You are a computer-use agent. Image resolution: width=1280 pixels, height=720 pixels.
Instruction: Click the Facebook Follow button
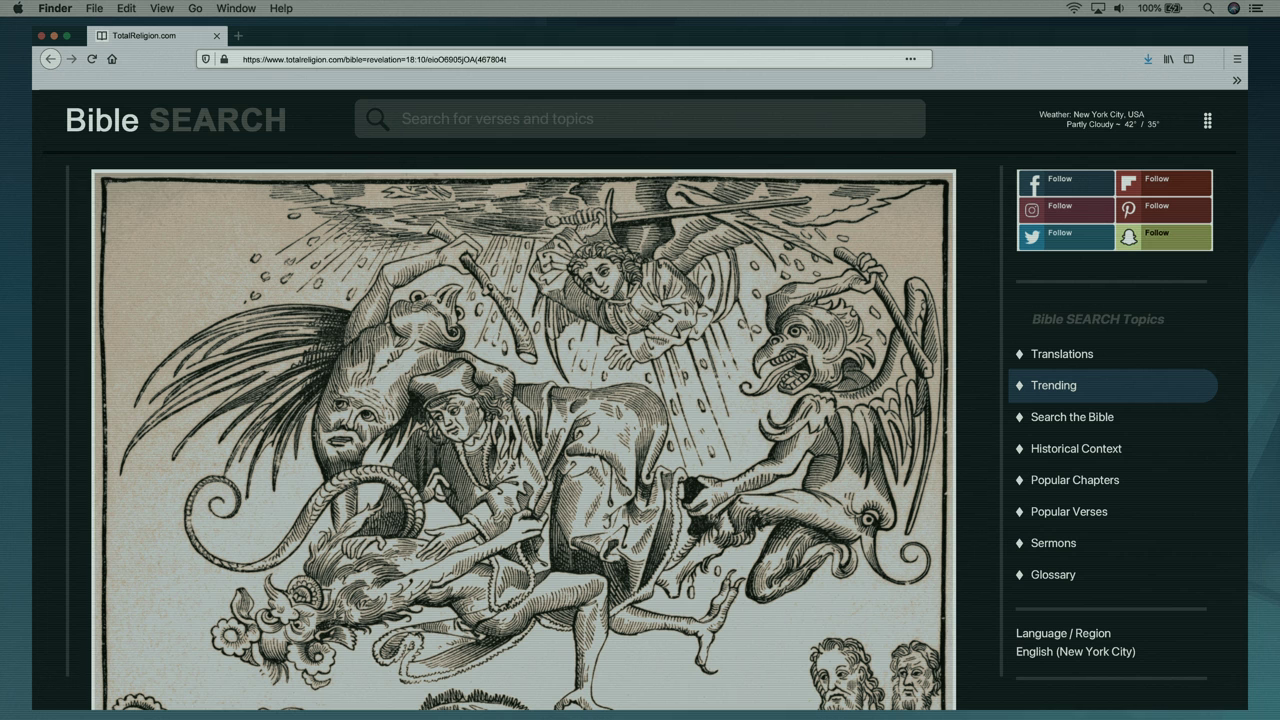1065,183
